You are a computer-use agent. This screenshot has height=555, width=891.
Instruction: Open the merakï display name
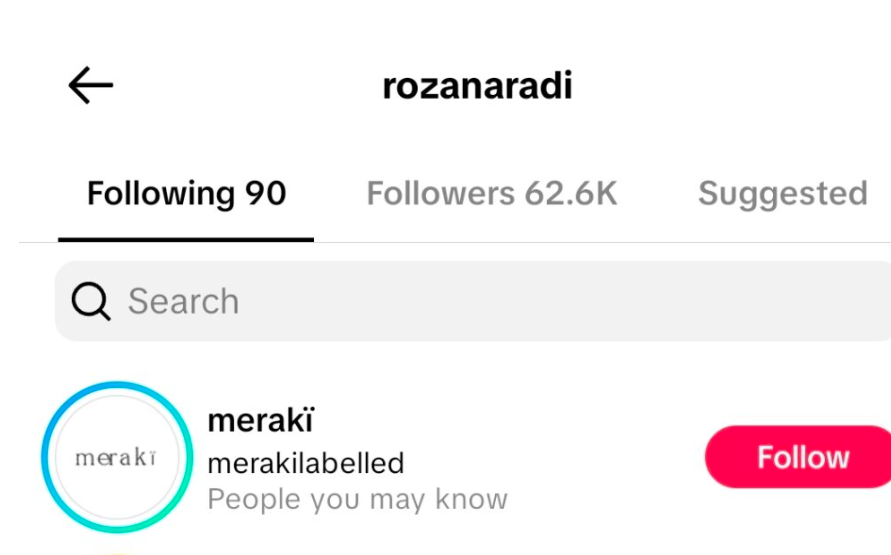click(x=261, y=420)
